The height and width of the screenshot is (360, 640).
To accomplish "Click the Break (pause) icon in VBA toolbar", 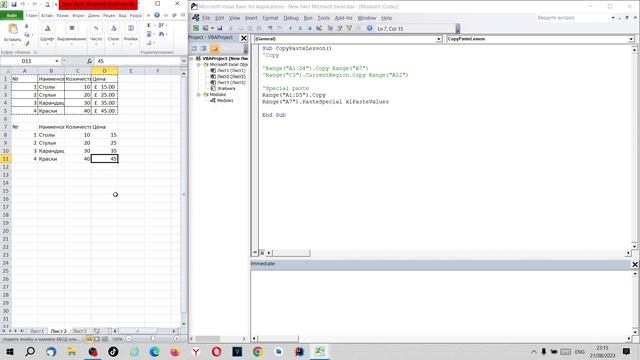I will tap(300, 28).
